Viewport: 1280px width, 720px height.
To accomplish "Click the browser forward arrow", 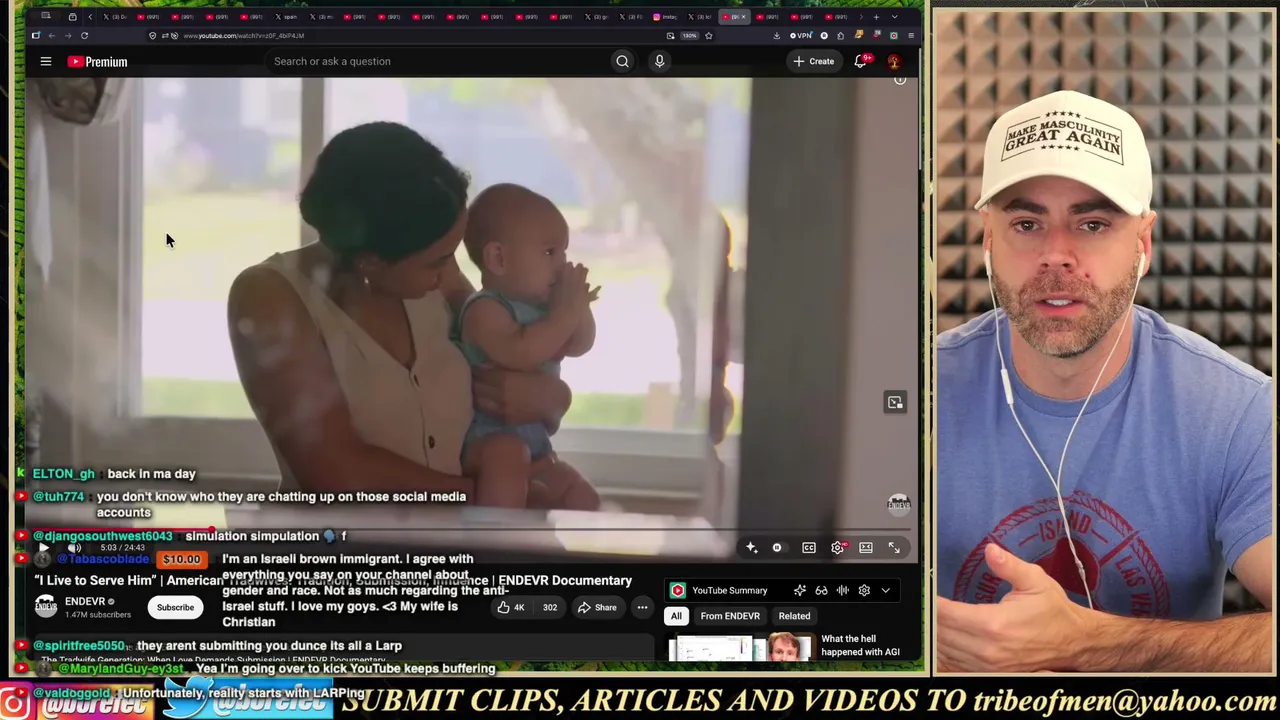I will (x=68, y=36).
